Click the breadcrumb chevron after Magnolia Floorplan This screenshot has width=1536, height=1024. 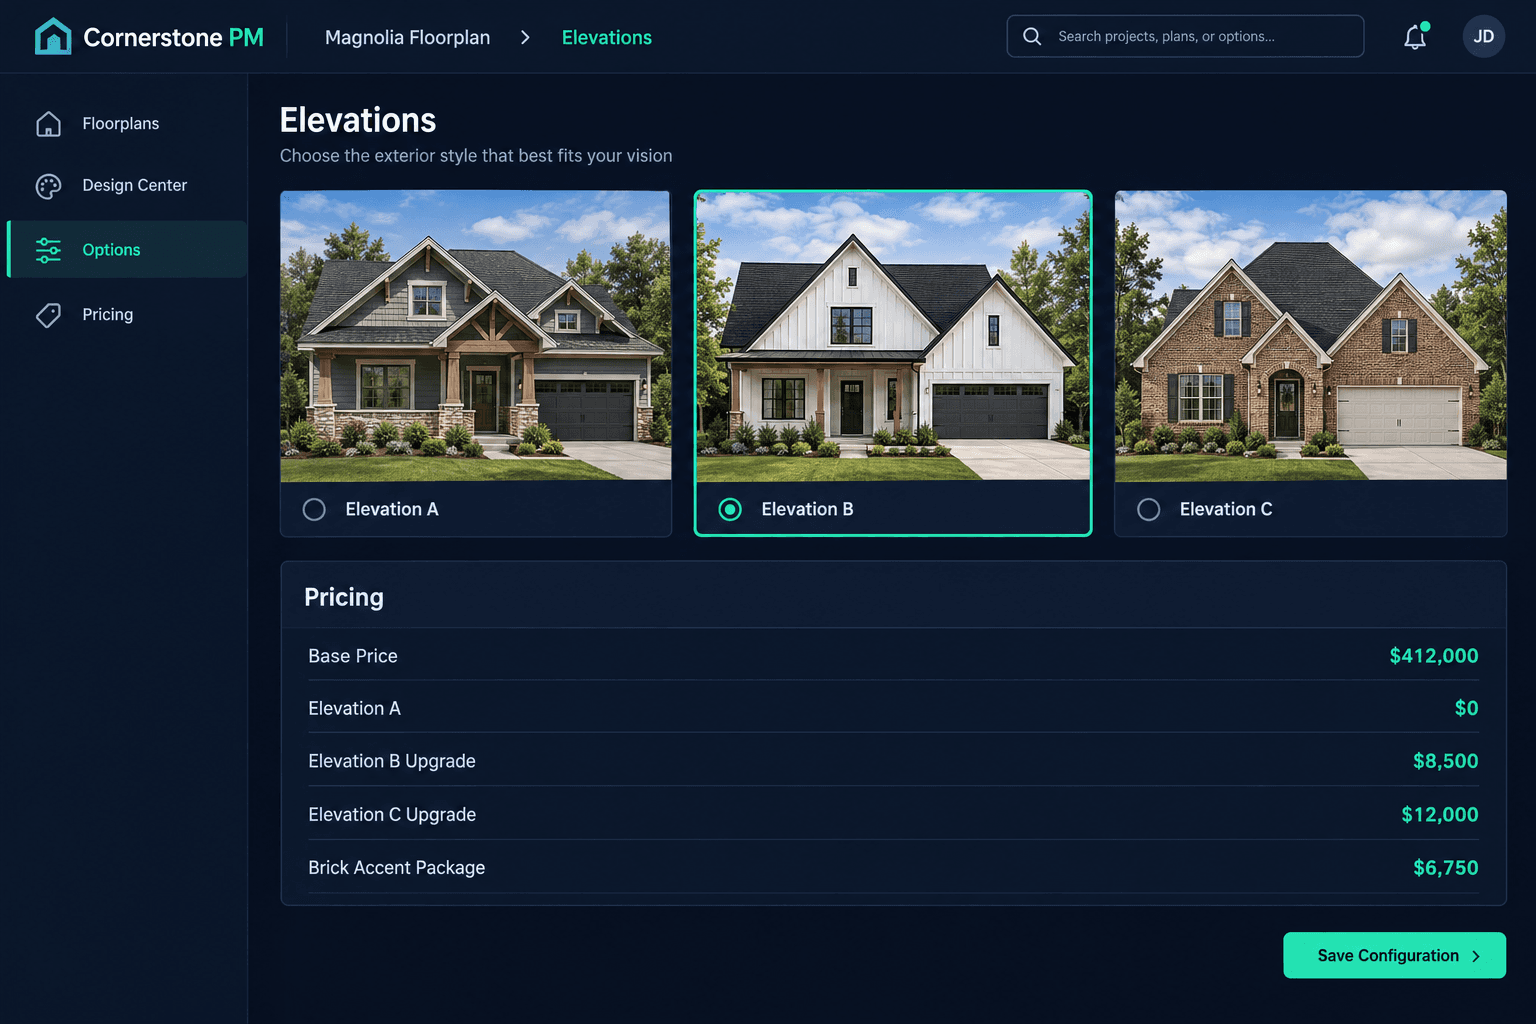click(x=525, y=38)
